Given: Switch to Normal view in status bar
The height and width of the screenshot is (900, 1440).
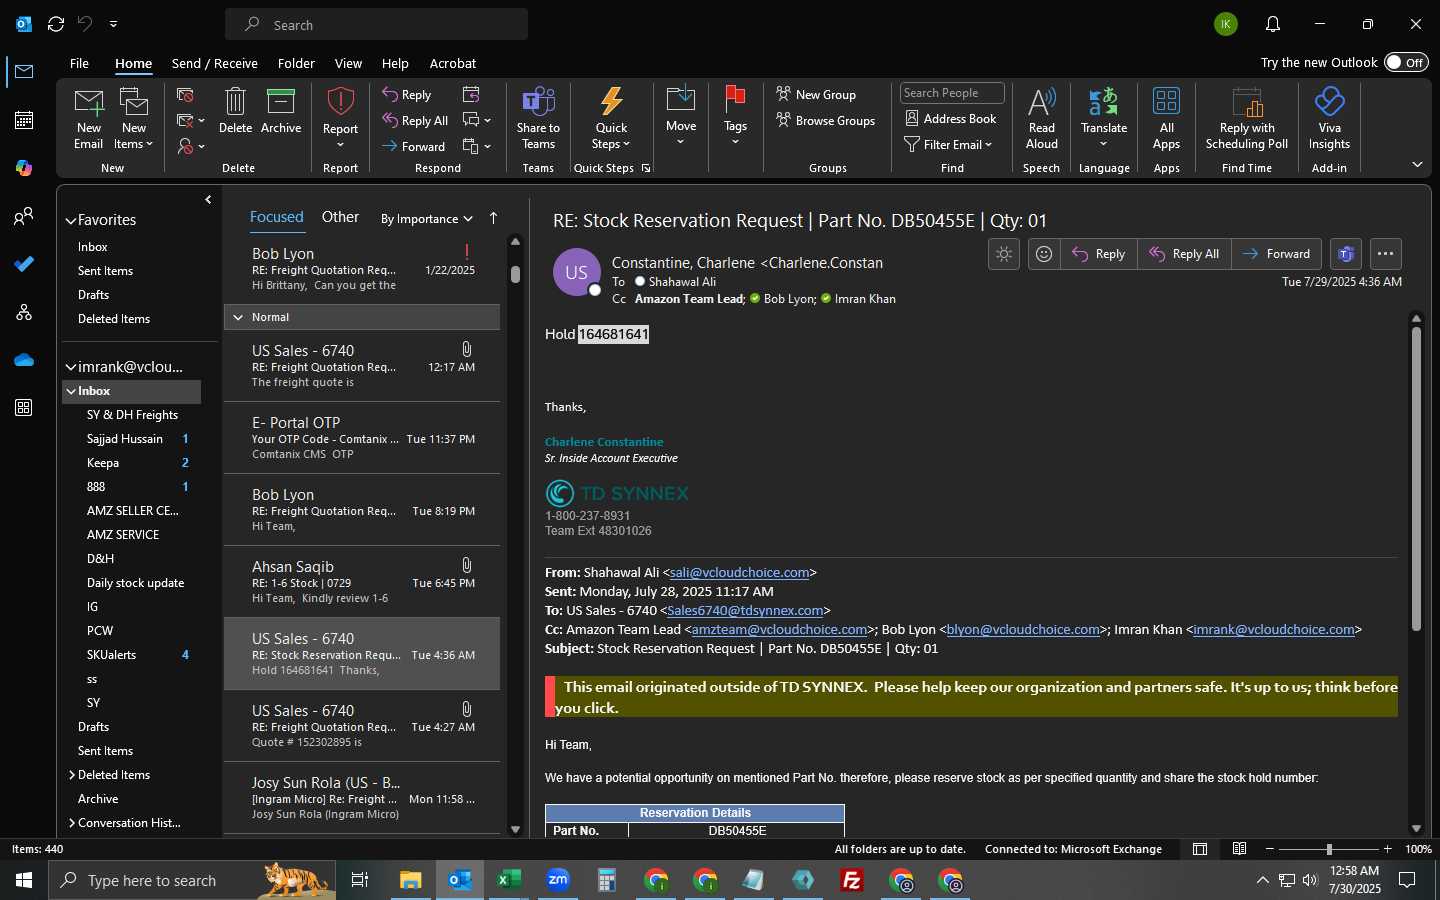Looking at the screenshot, I should point(1200,849).
